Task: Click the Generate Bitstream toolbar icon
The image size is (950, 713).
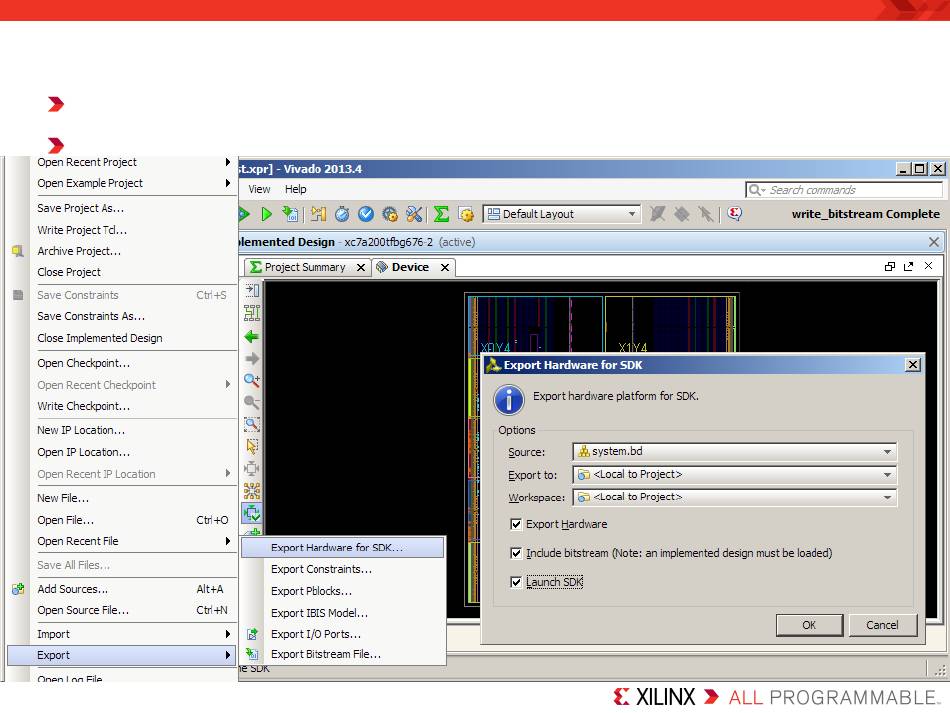Action: click(290, 214)
